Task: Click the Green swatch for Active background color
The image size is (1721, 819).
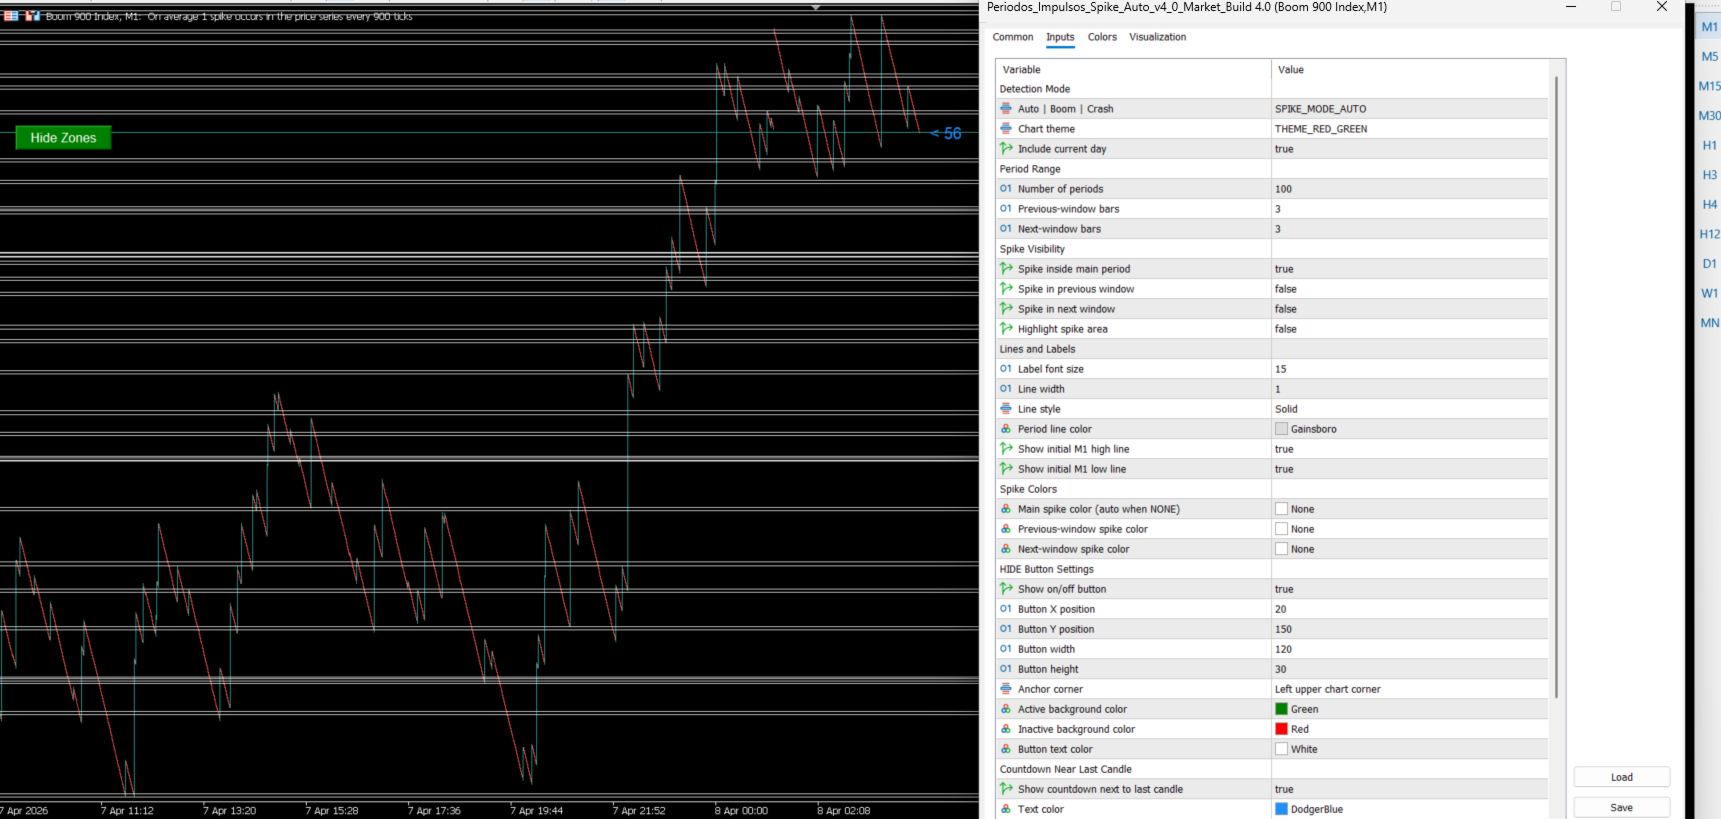Action: [1281, 709]
